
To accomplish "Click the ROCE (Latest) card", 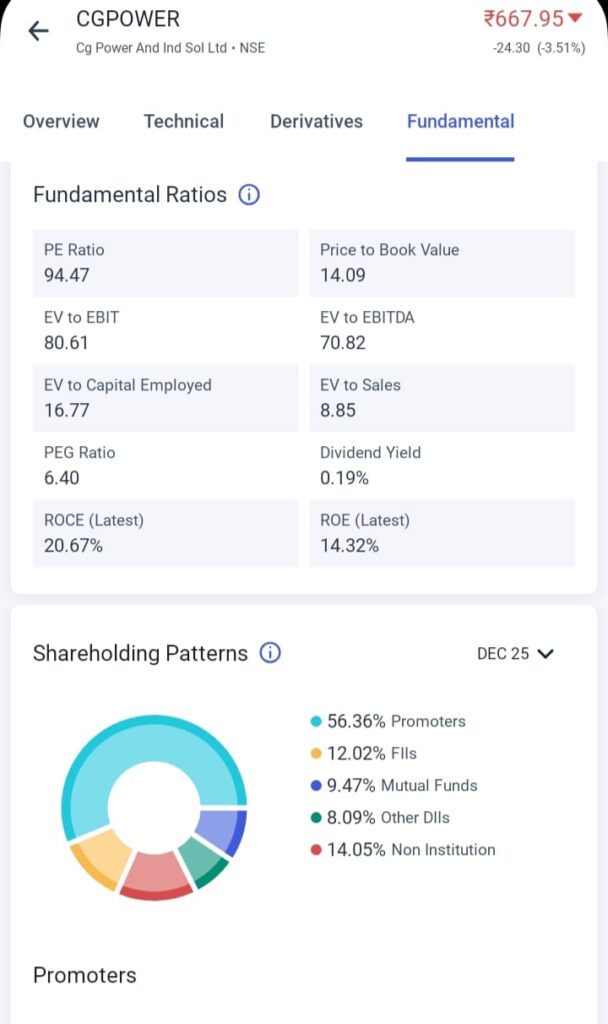I will click(165, 533).
